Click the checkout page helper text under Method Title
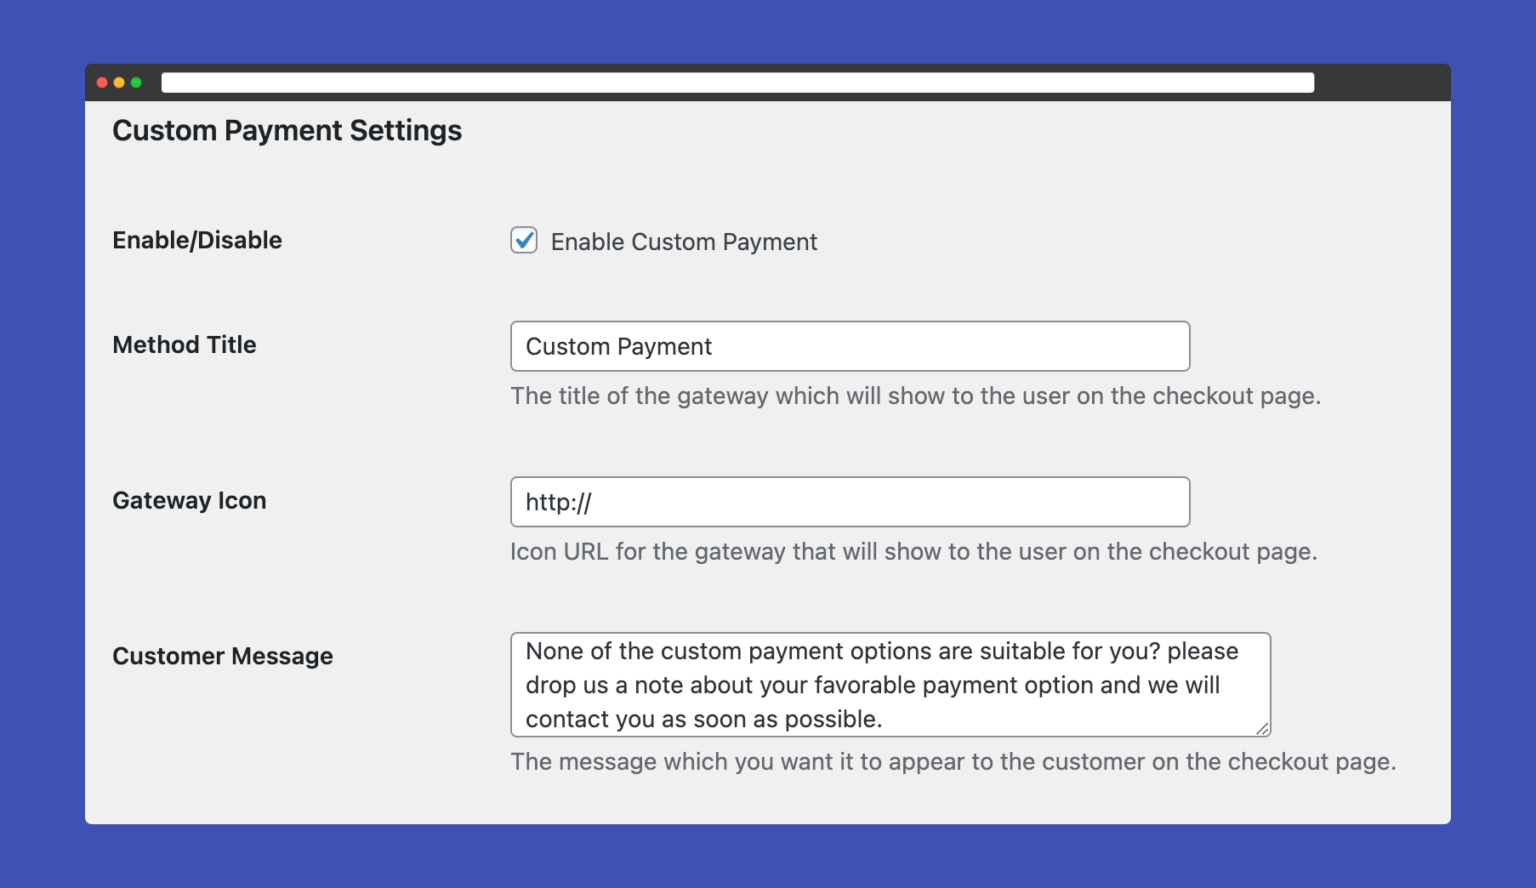Viewport: 1536px width, 888px height. click(915, 396)
